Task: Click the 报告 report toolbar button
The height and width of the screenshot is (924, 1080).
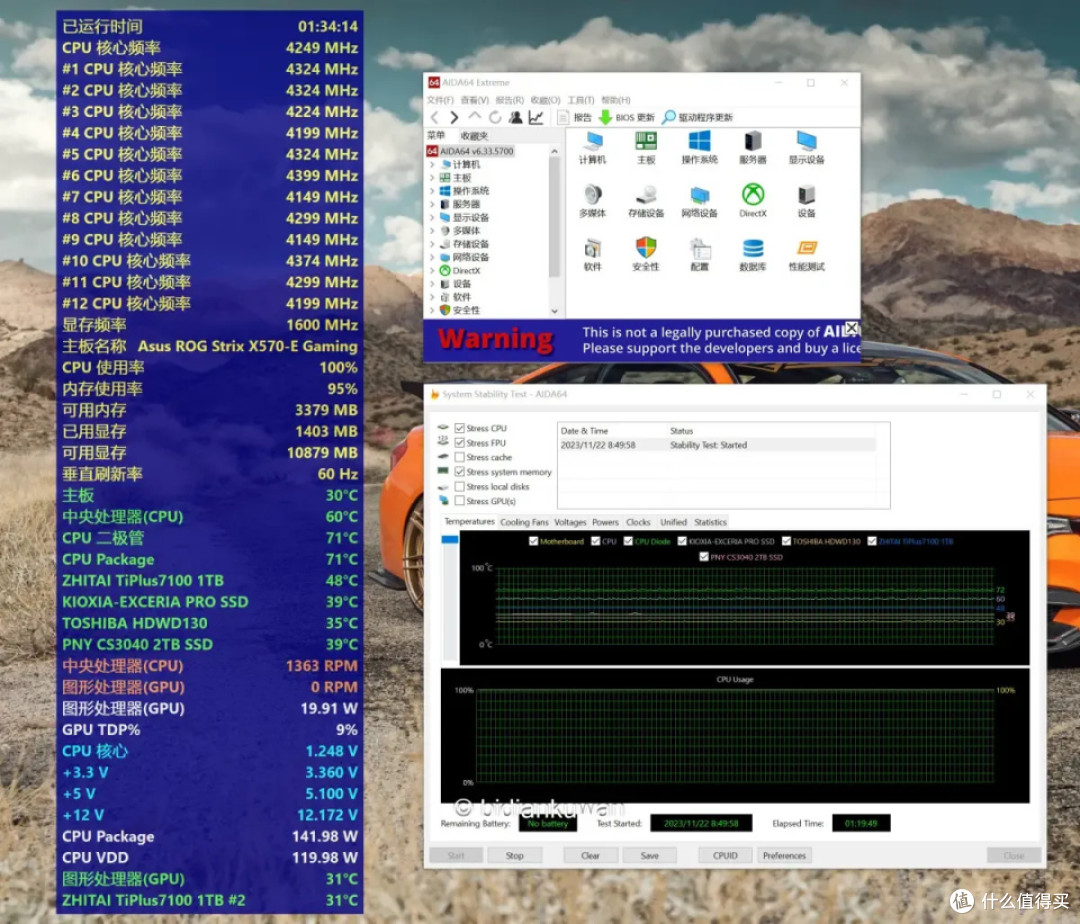Action: [x=575, y=118]
